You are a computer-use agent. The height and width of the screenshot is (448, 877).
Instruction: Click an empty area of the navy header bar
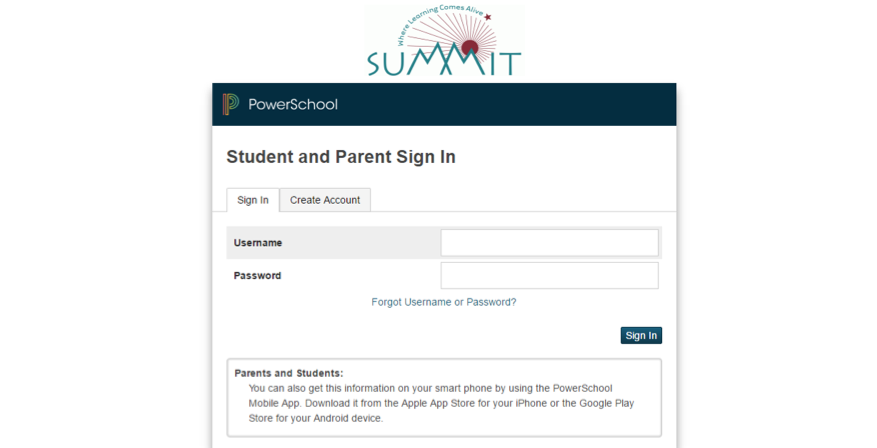[503, 105]
